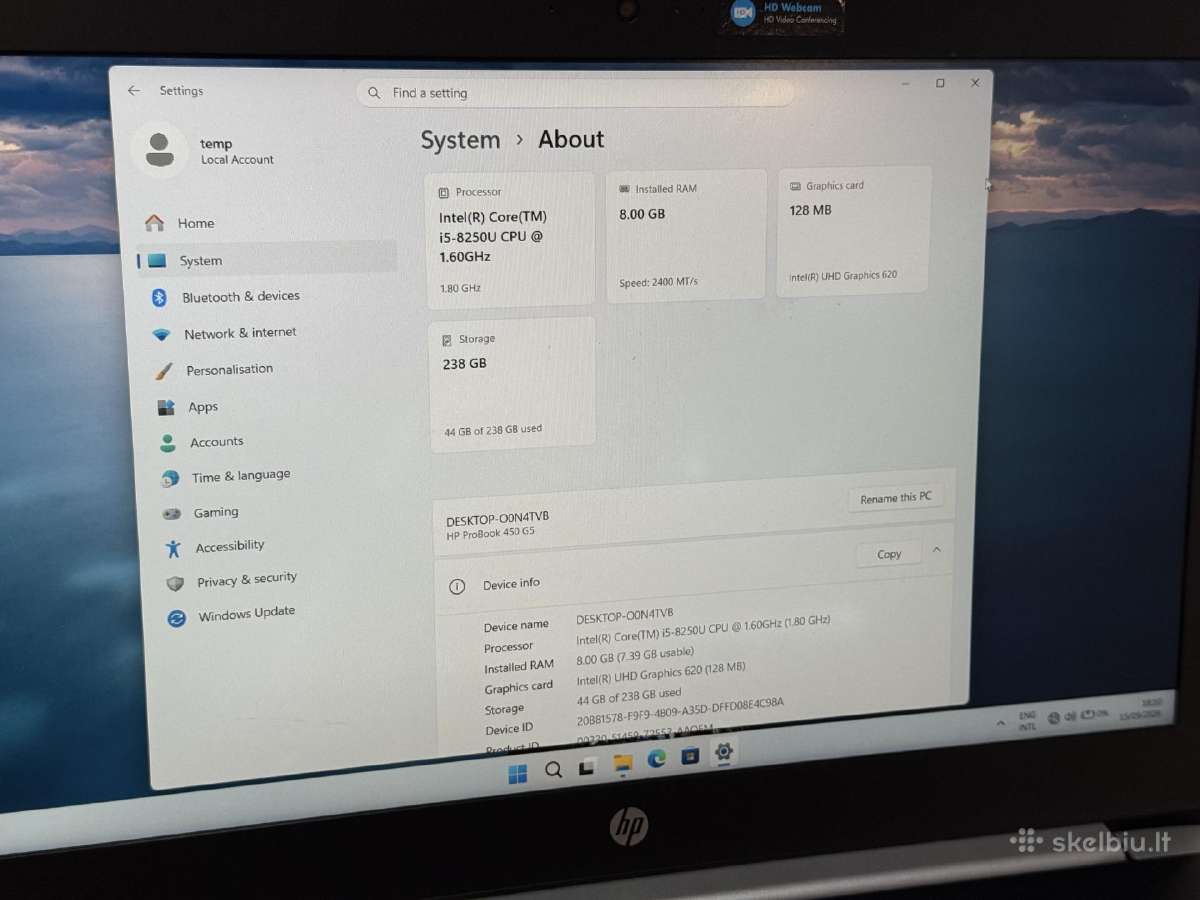
Task: Click the Graphics card info card
Action: click(x=853, y=231)
